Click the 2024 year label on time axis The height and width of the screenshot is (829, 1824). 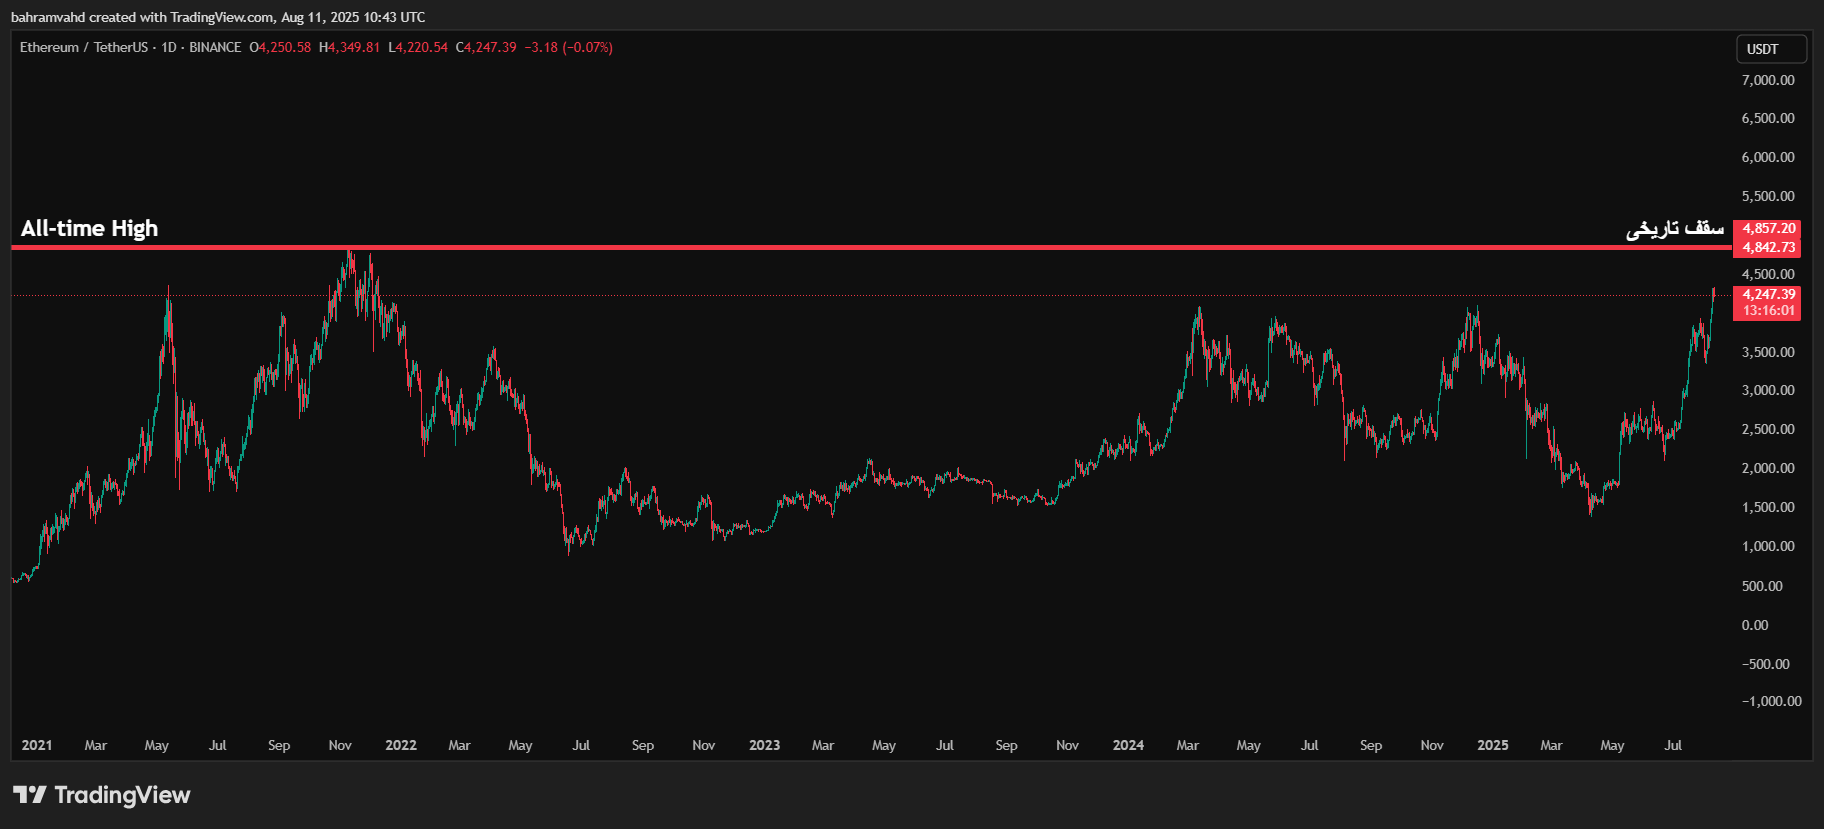[1128, 745]
